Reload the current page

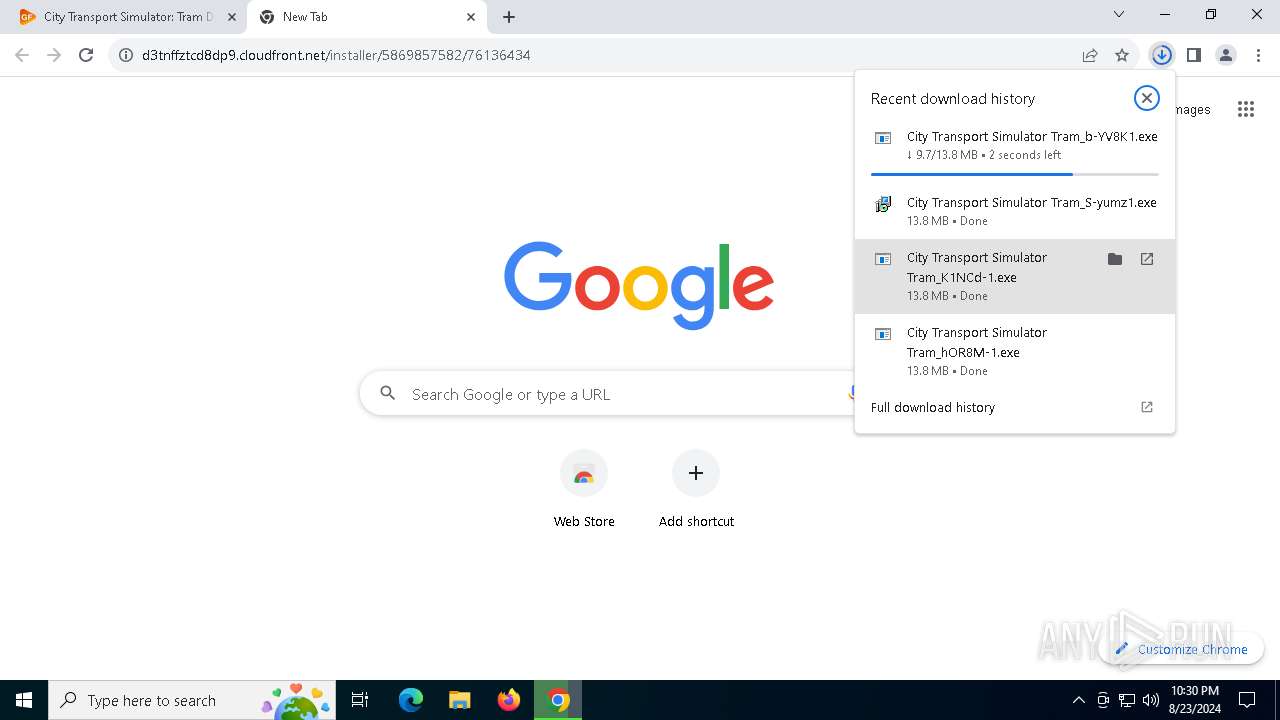tap(86, 55)
